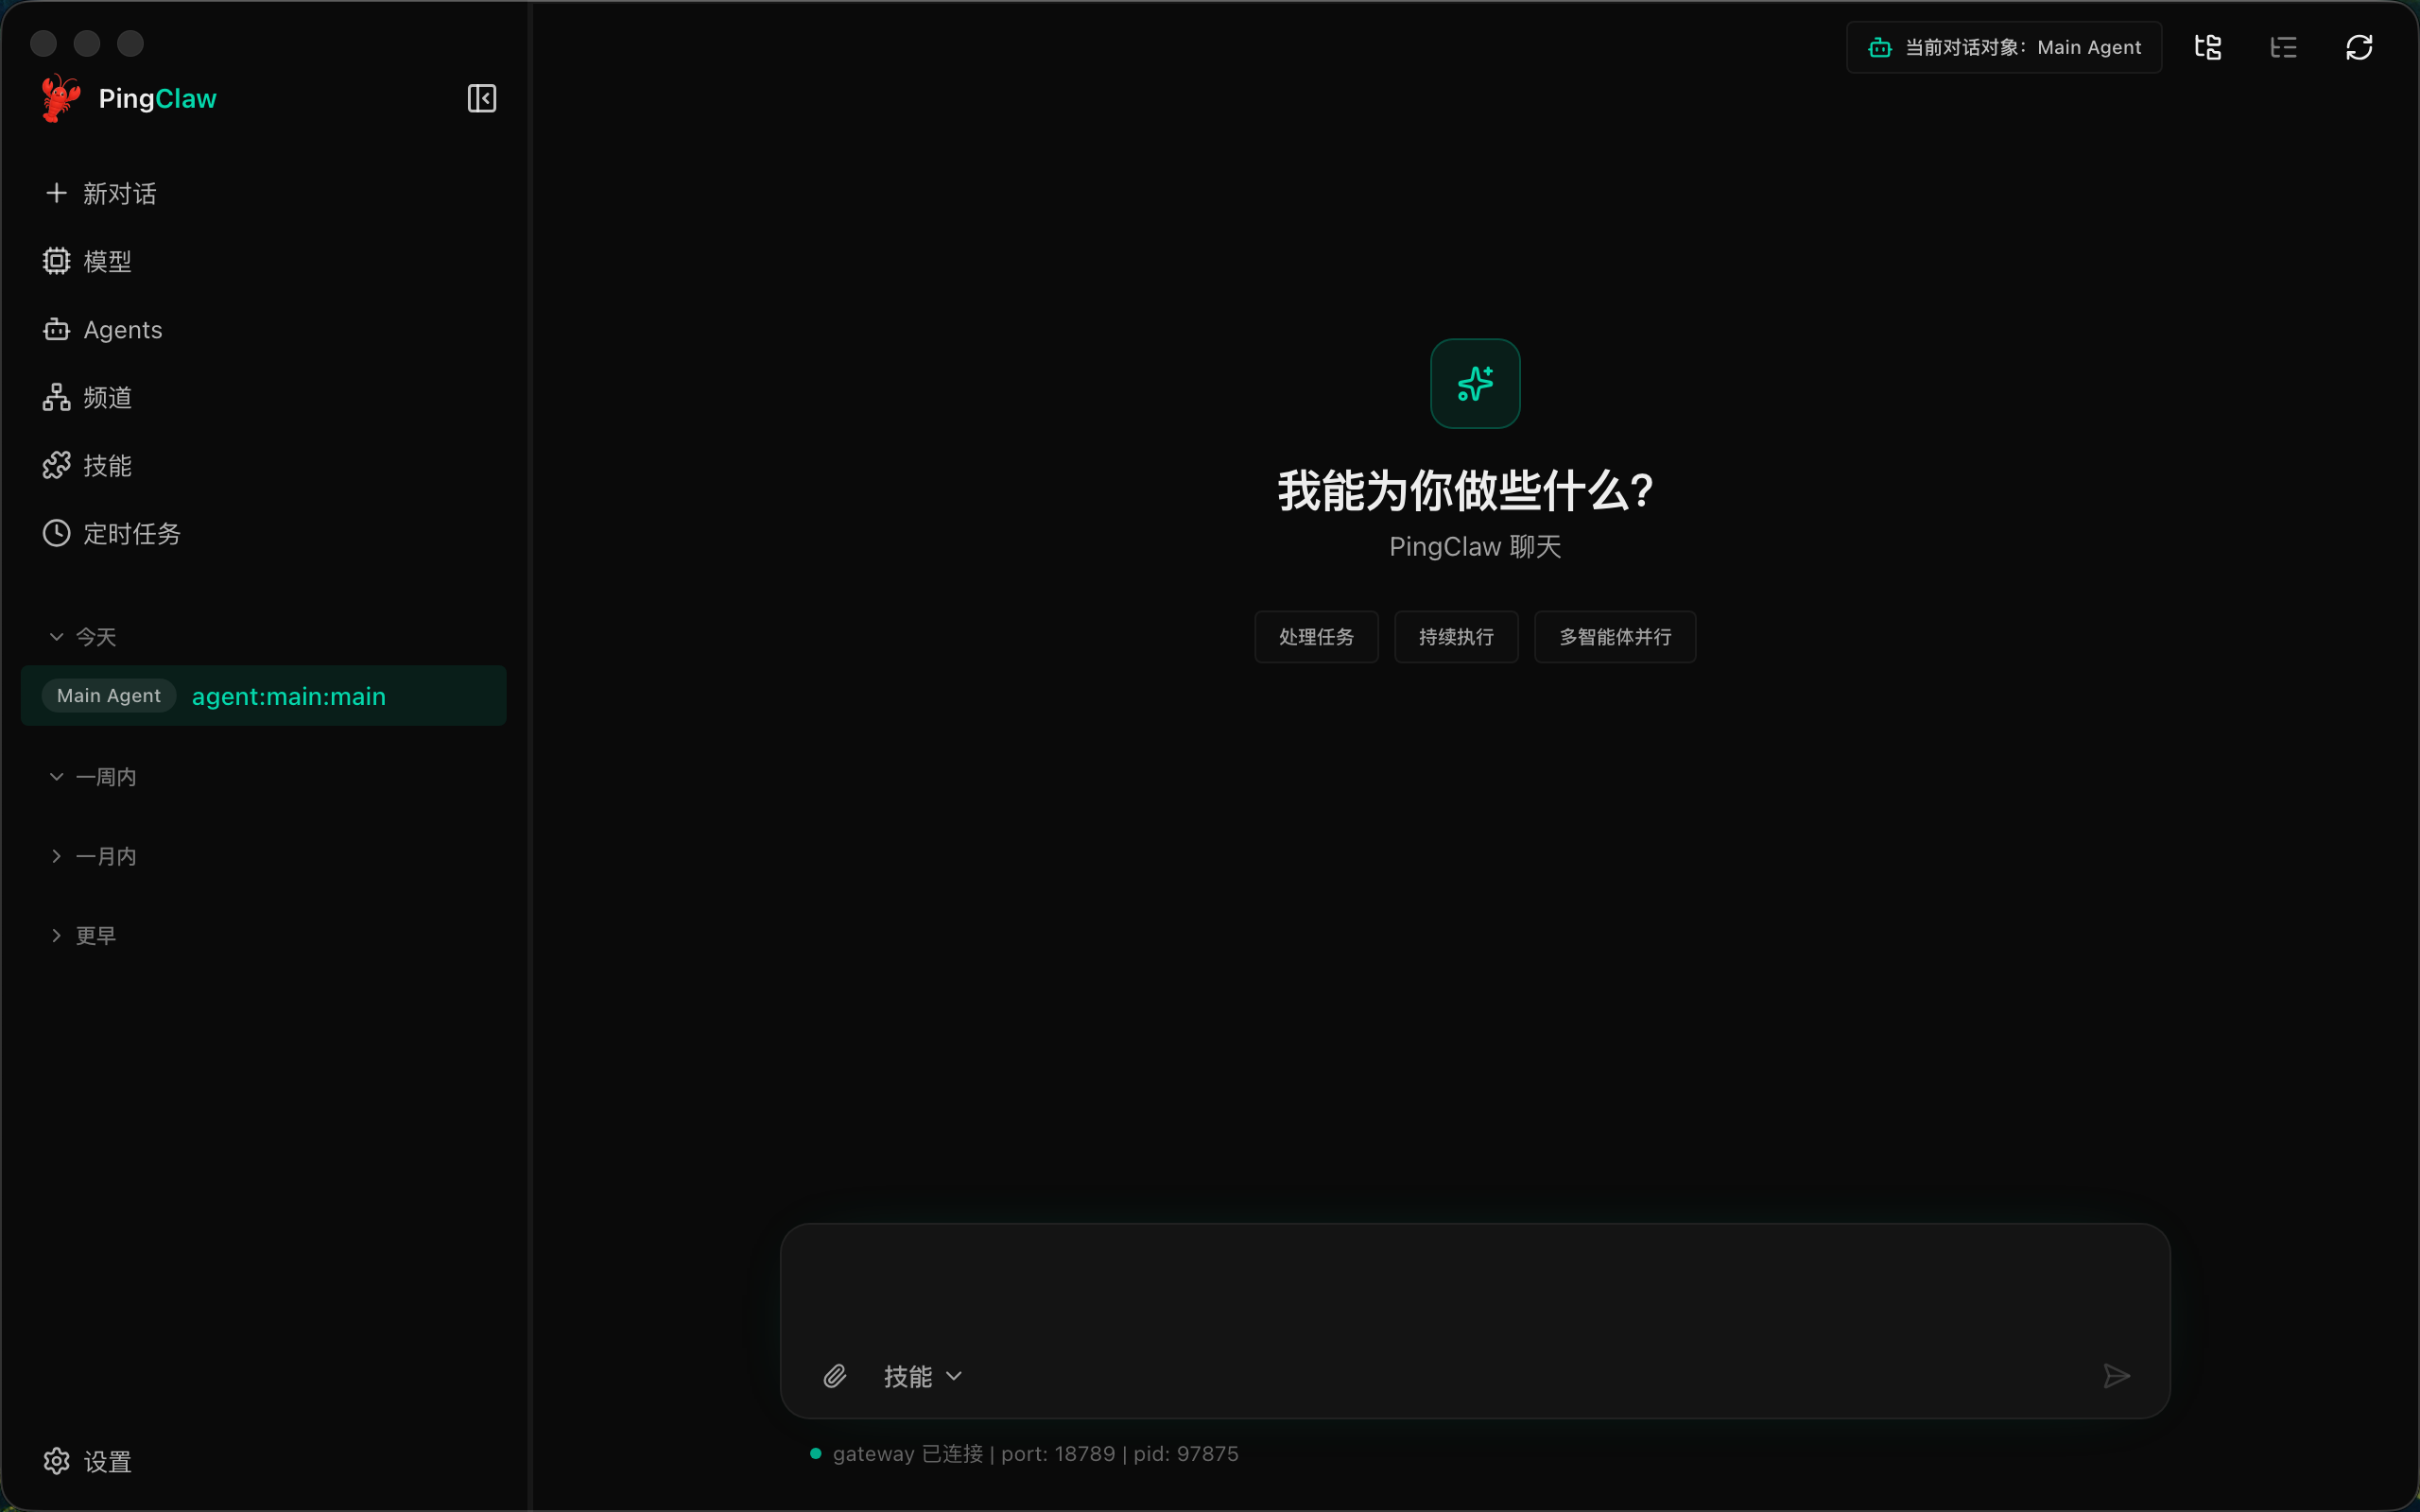
Task: Click the puzzle icon beside 技能
Action: (57, 465)
